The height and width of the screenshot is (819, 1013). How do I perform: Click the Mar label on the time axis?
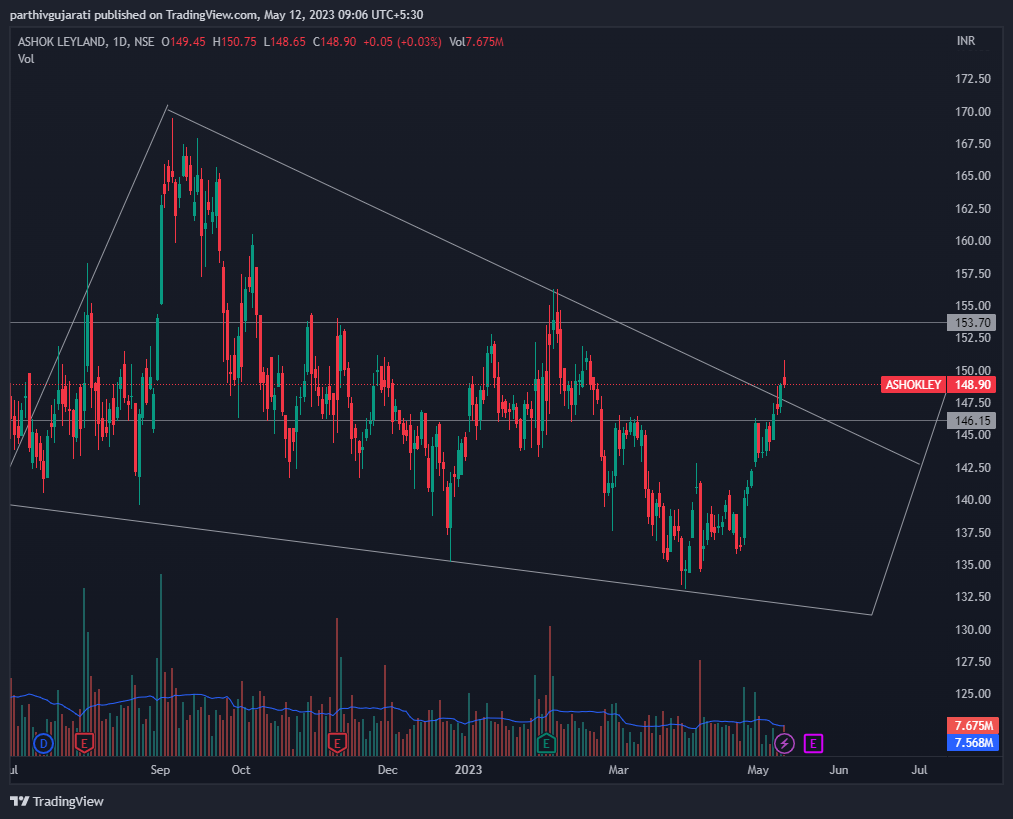(618, 770)
